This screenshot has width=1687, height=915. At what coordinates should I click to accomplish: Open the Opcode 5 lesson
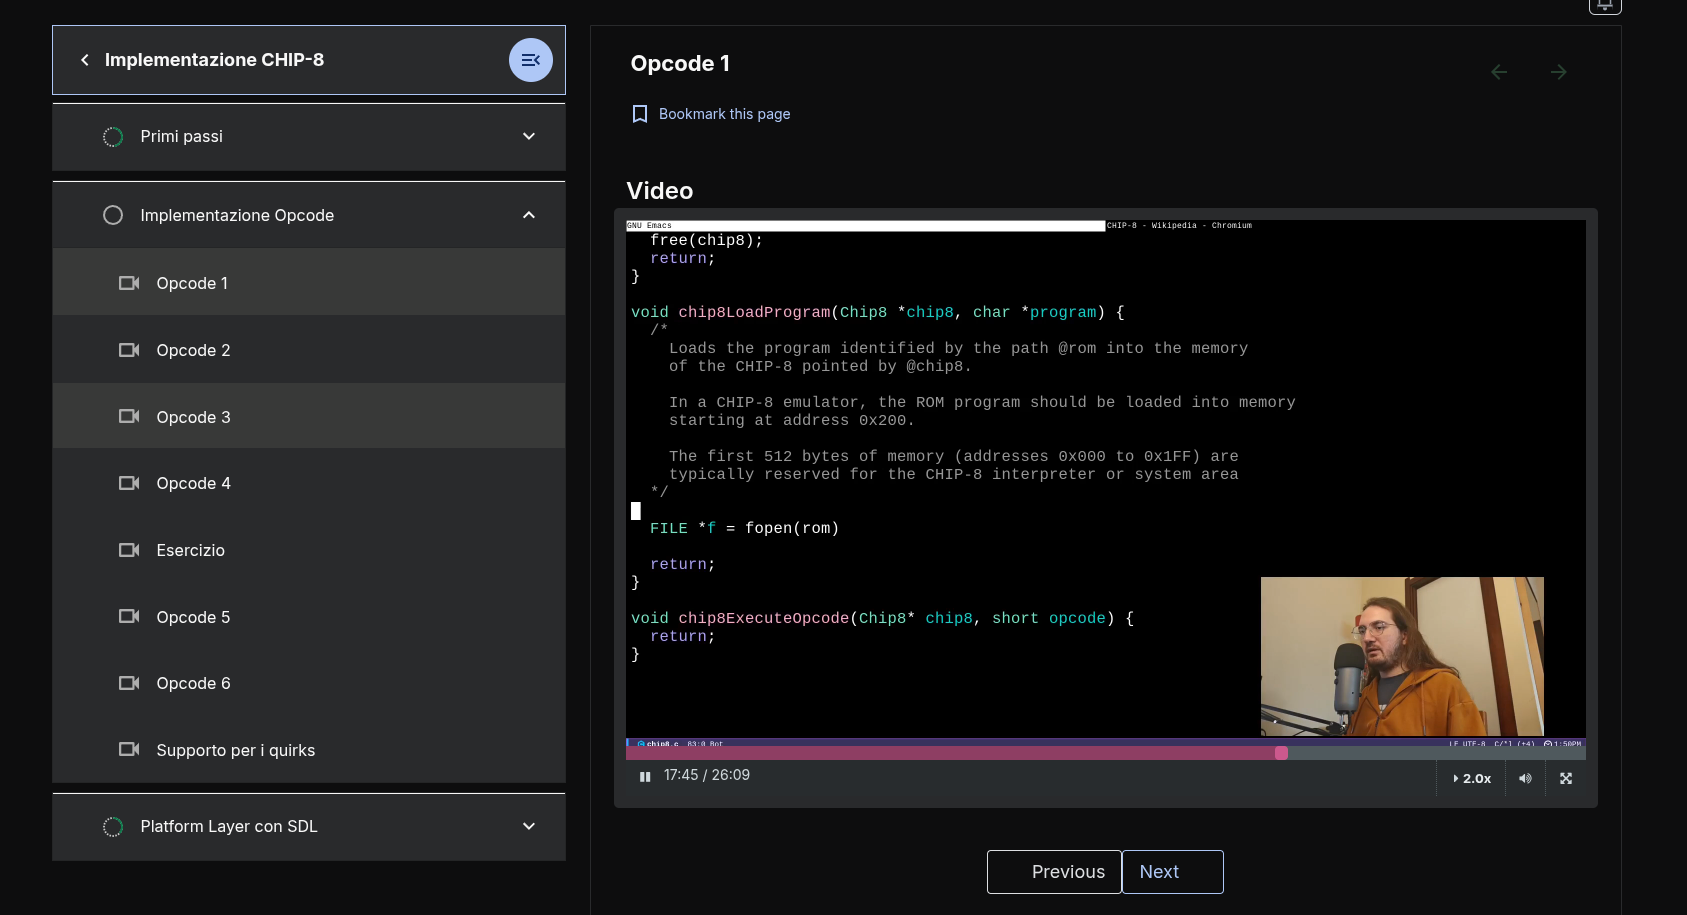coord(309,617)
